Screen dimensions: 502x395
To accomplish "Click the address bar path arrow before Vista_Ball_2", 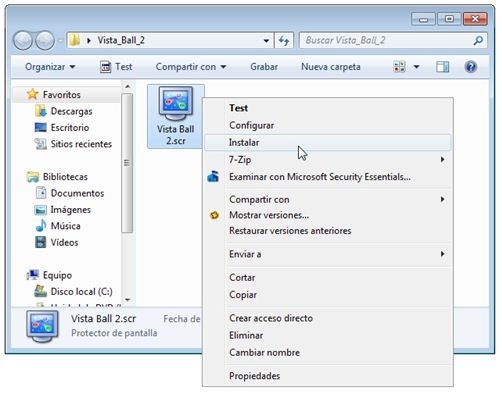I will (89, 41).
